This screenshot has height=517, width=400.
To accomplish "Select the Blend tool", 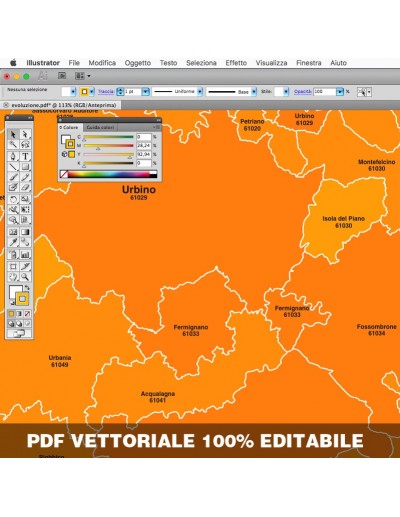I will [25, 242].
